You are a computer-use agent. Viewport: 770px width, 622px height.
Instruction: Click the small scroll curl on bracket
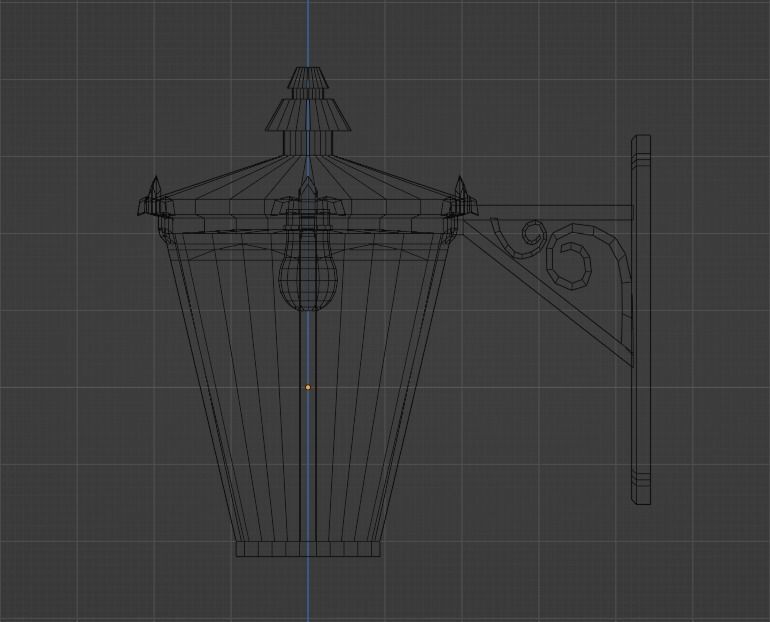pos(521,238)
